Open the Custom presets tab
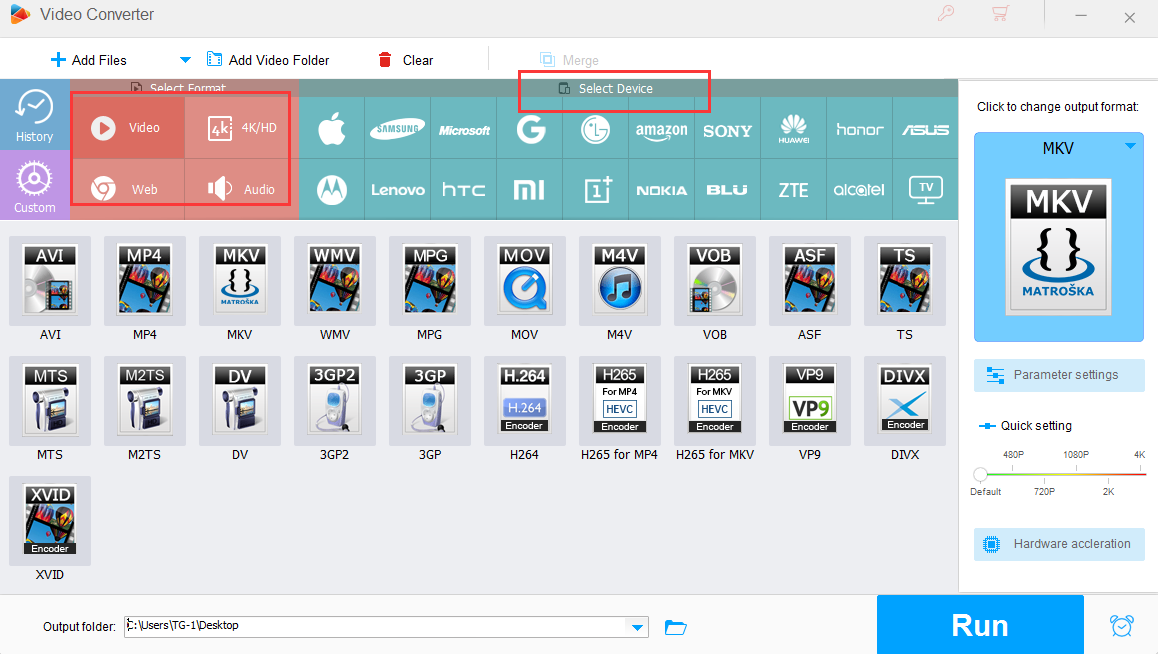The image size is (1158, 654). tap(35, 185)
